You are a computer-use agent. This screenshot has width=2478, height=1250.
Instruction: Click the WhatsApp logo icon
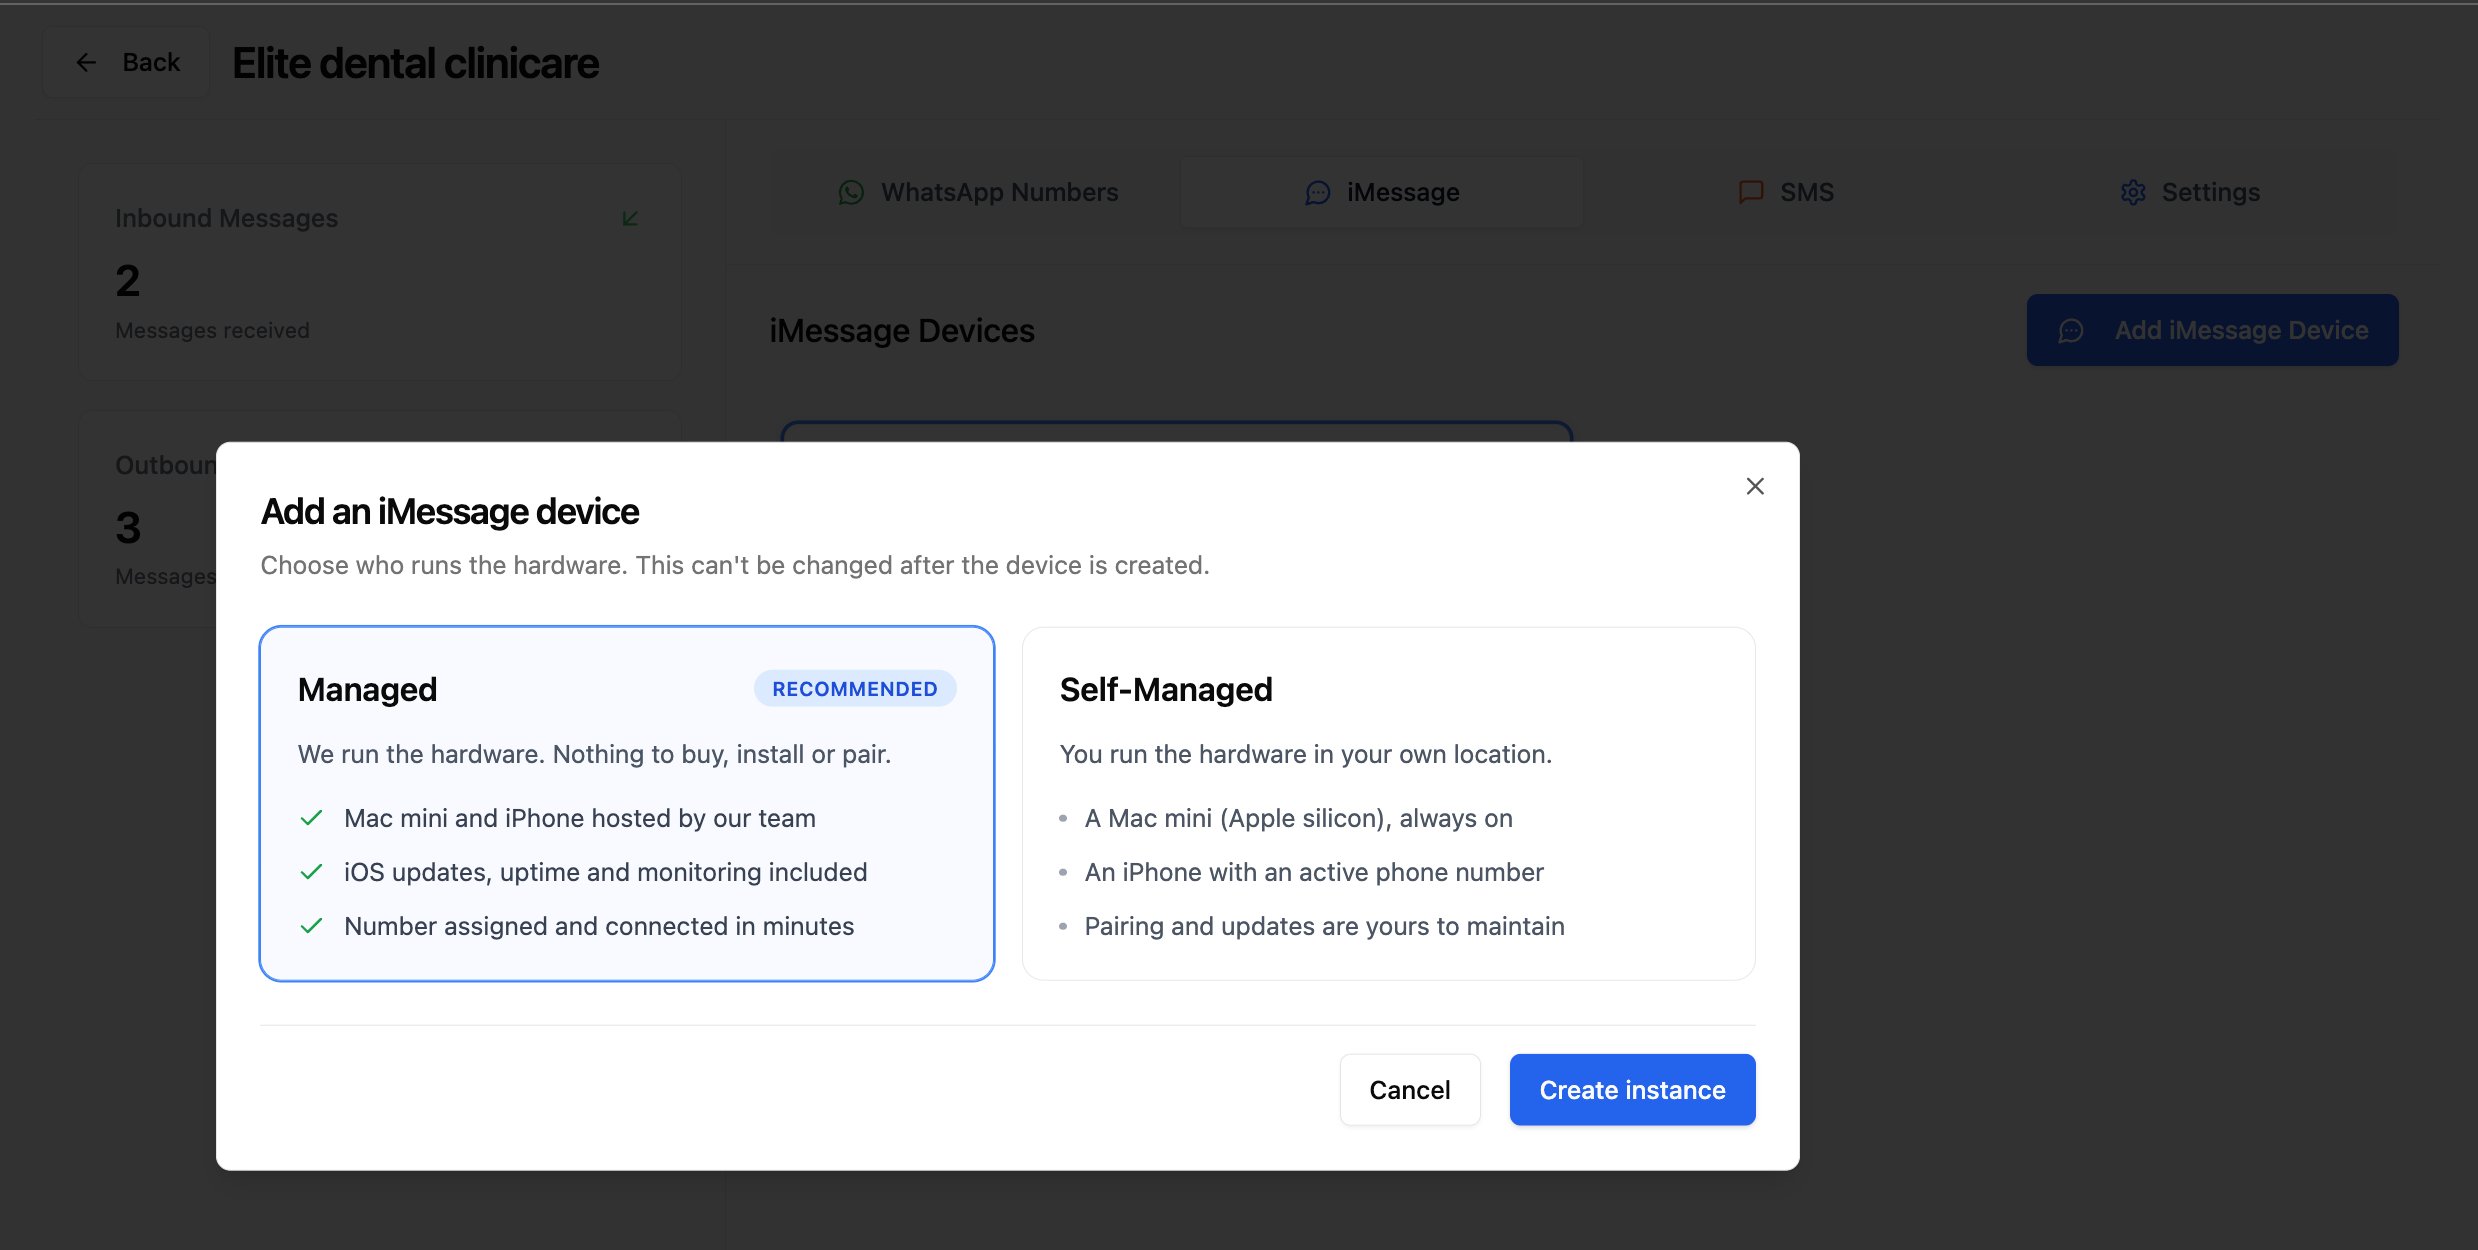[851, 192]
